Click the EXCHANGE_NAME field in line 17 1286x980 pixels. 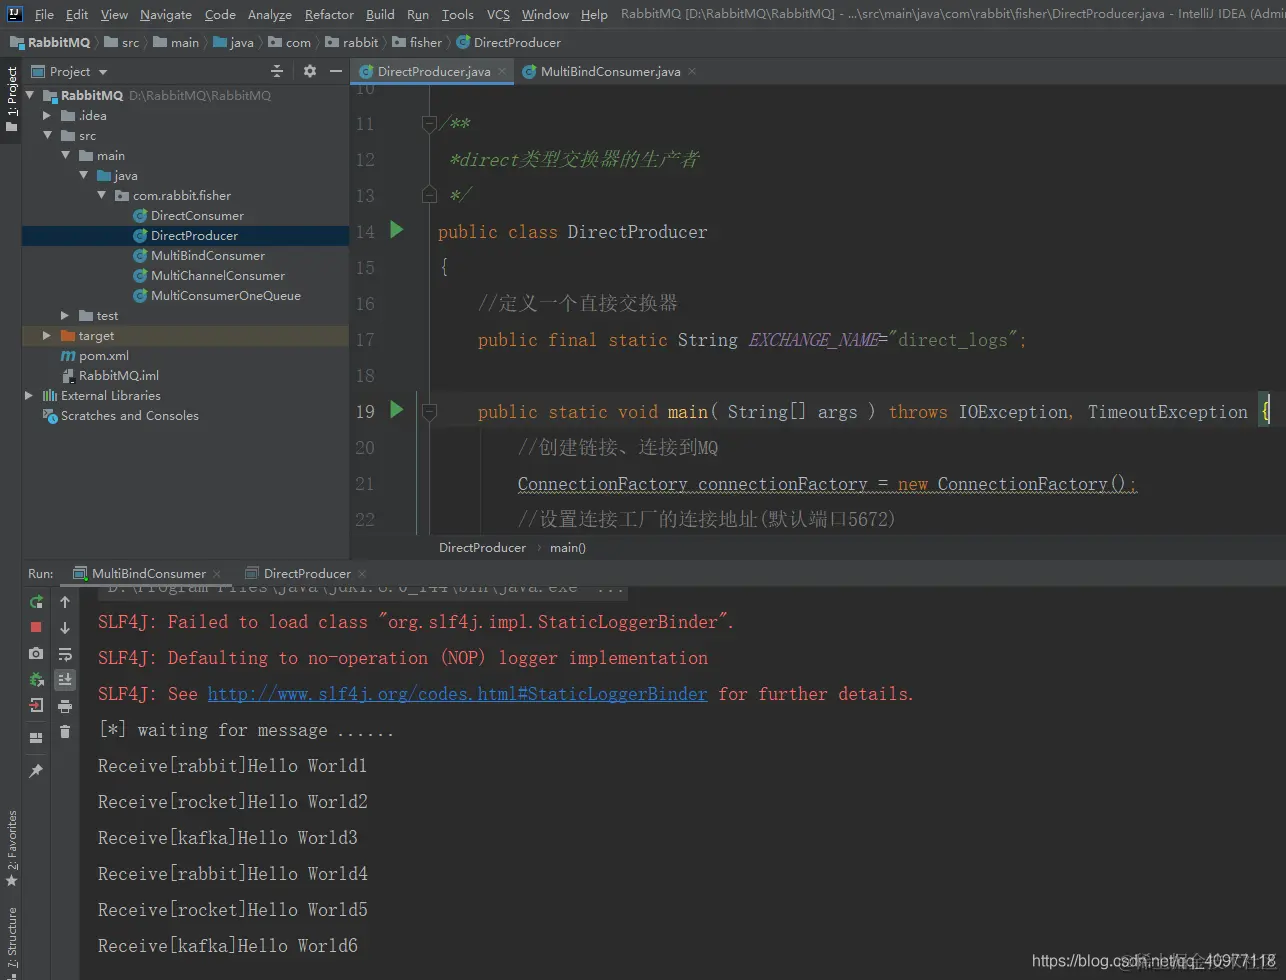pos(813,339)
